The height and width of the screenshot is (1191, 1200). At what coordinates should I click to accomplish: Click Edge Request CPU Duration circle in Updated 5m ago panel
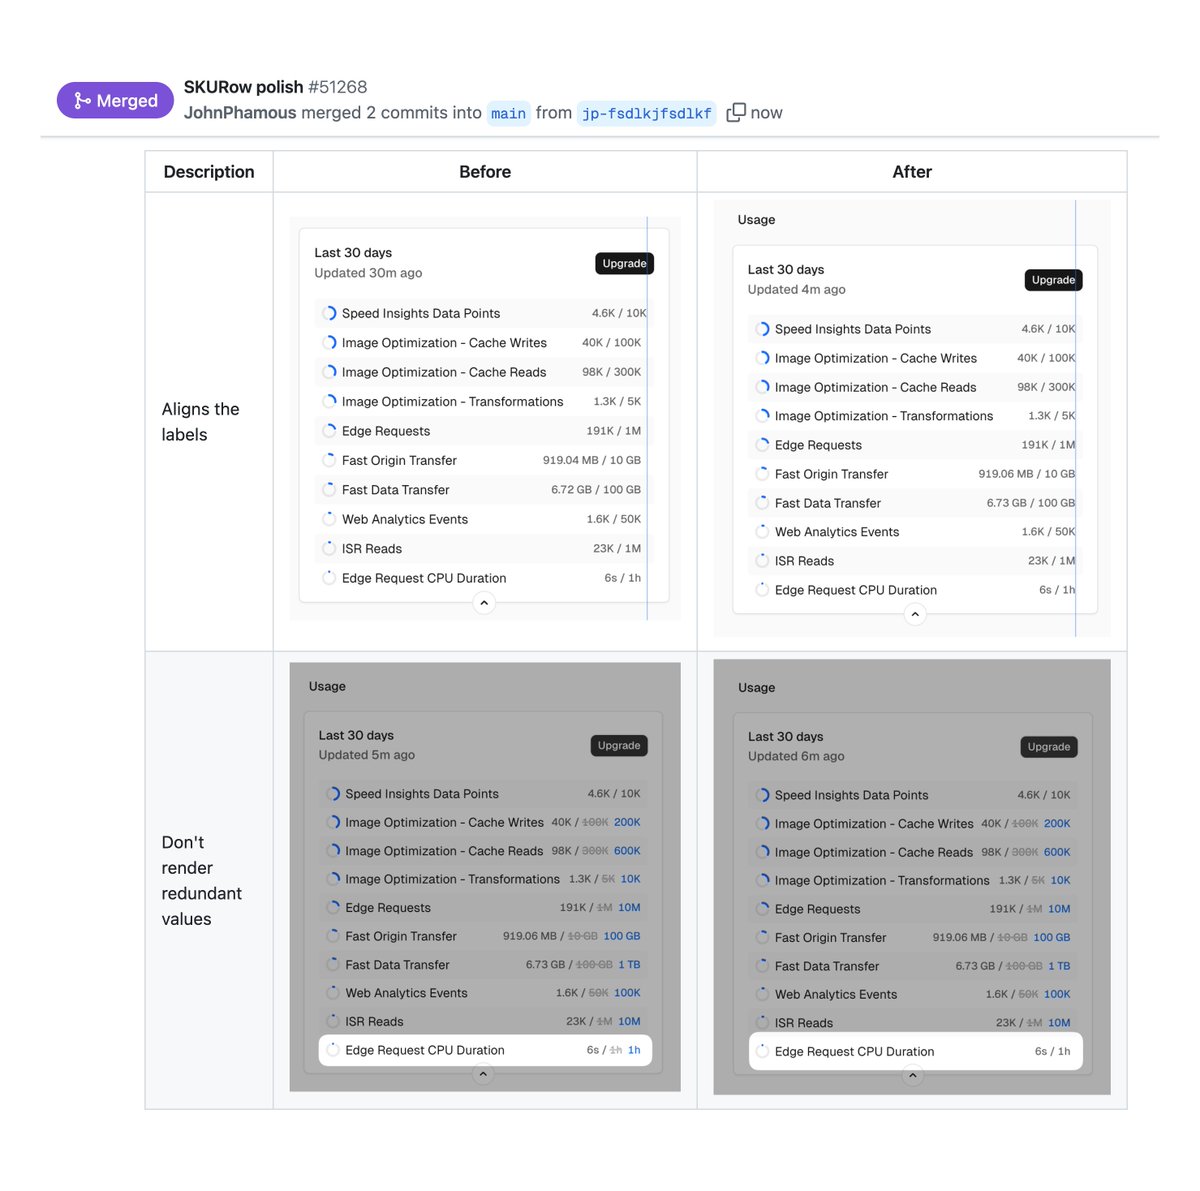pyautogui.click(x=333, y=1050)
